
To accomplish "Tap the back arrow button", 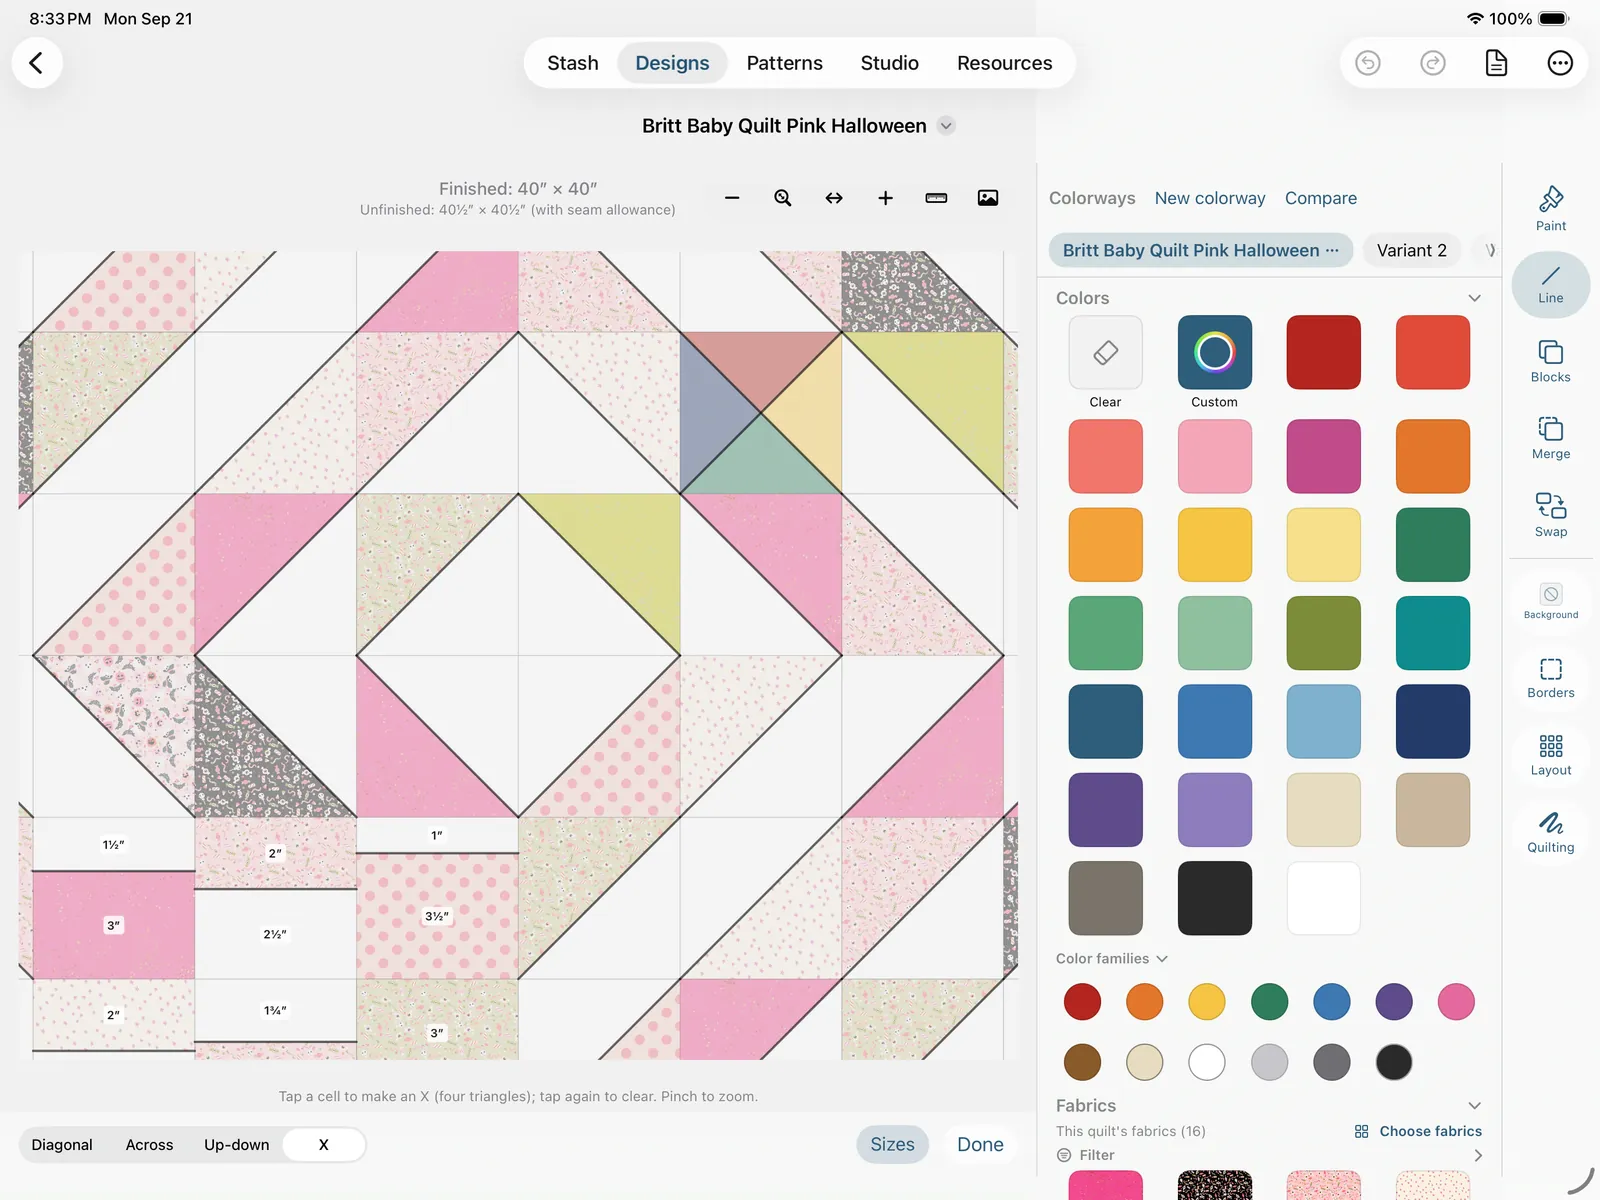I will (x=37, y=63).
